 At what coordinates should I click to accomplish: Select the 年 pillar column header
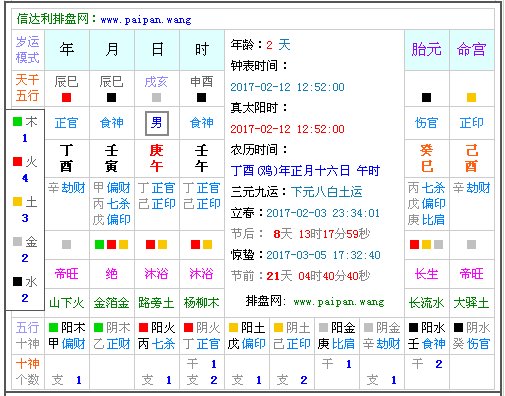coord(67,50)
